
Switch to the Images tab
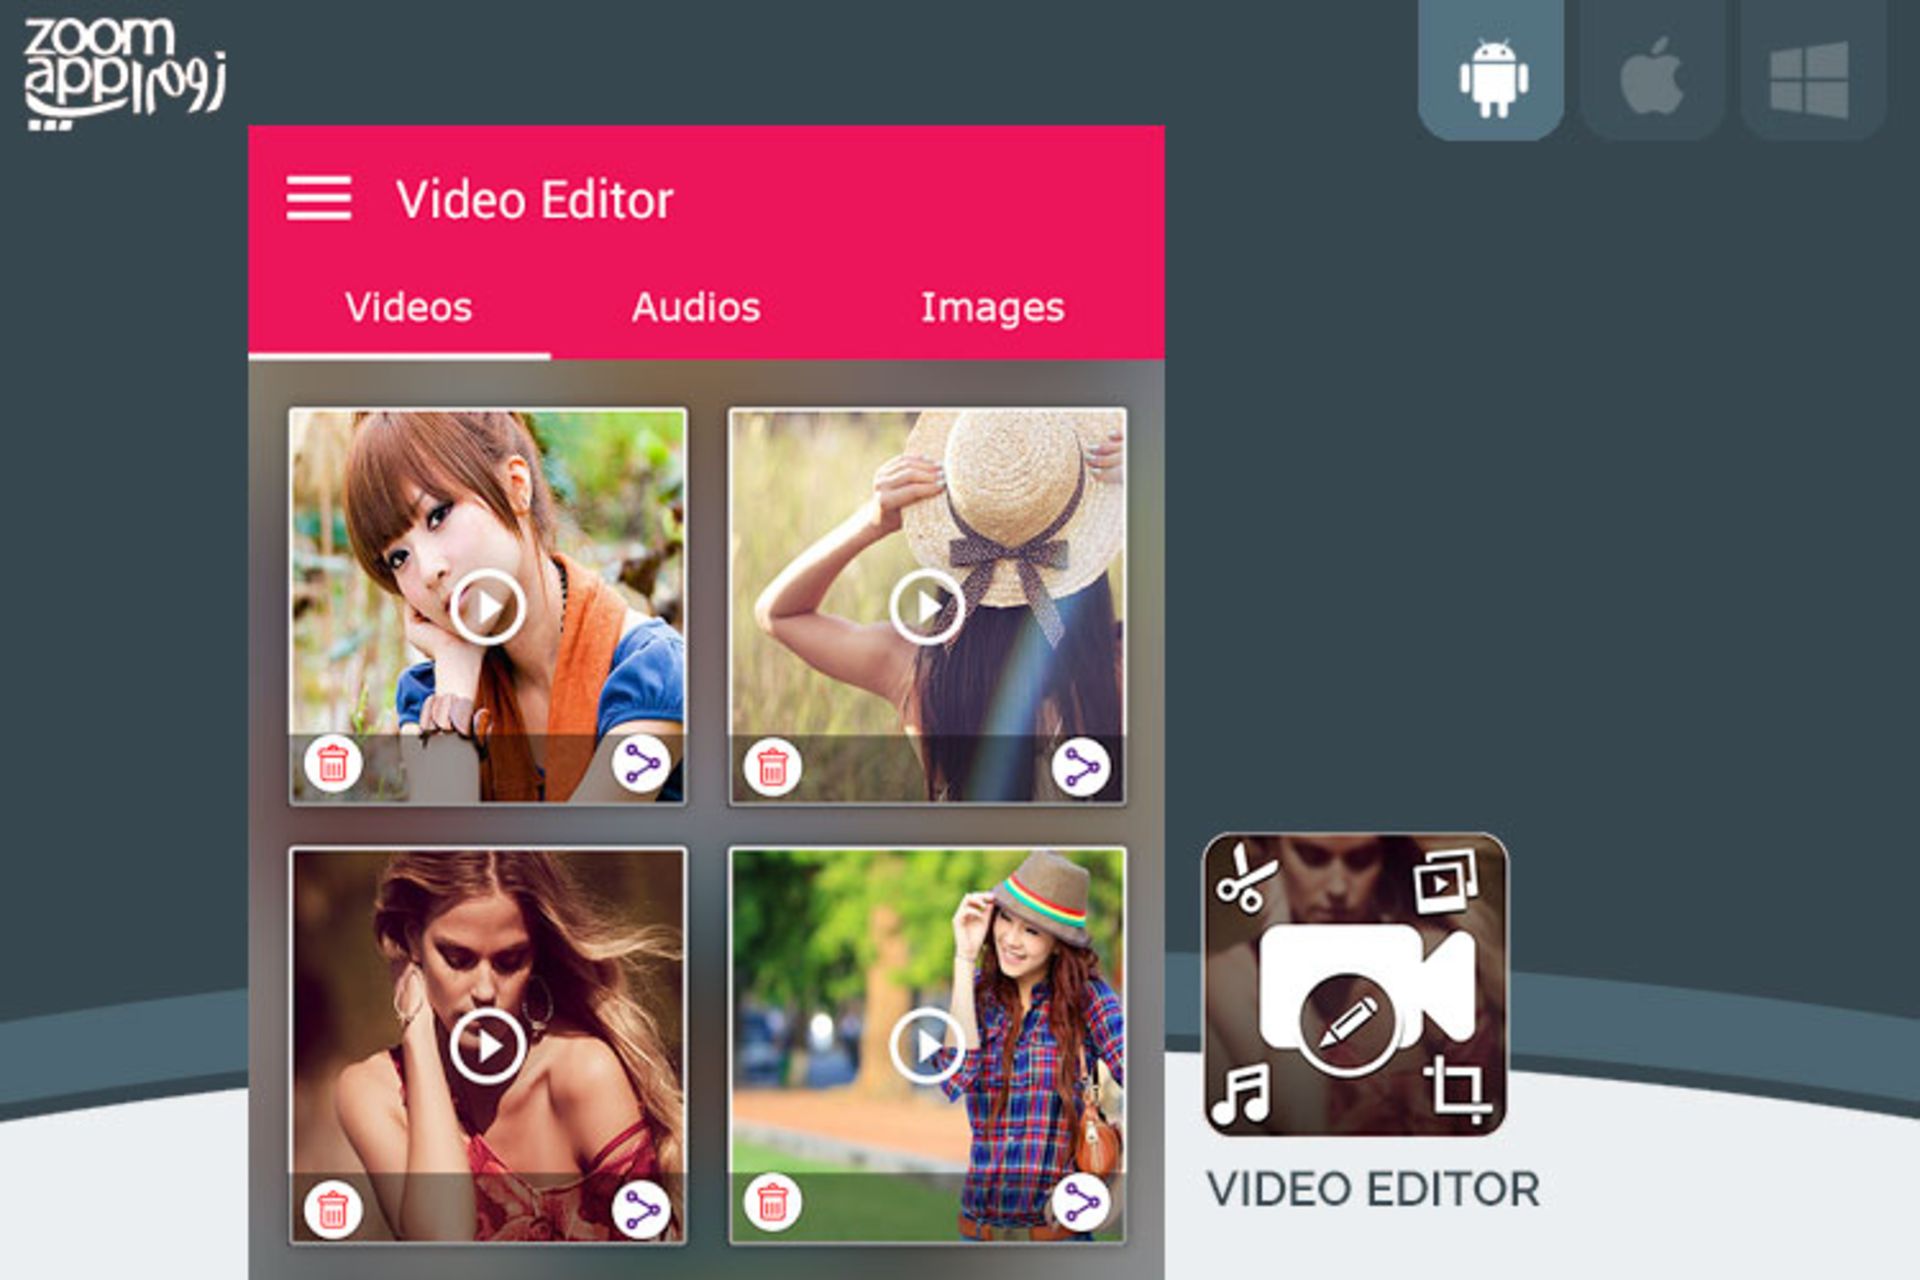click(x=992, y=307)
